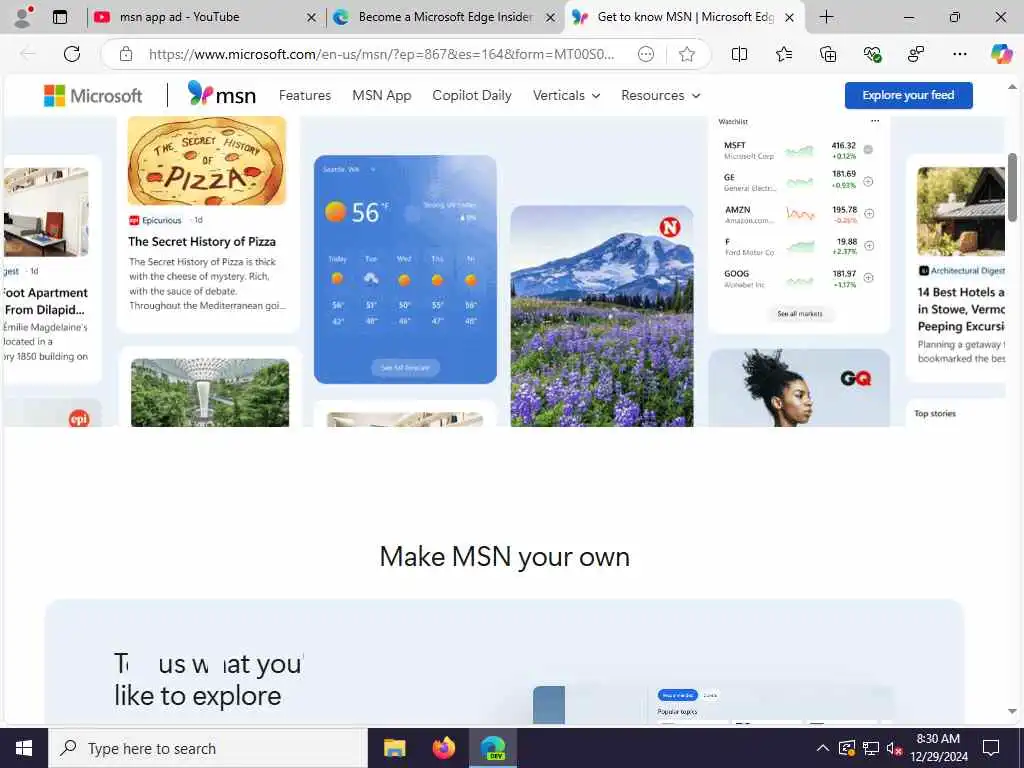Open Settings and more menu
This screenshot has height=768, width=1024.
(959, 54)
